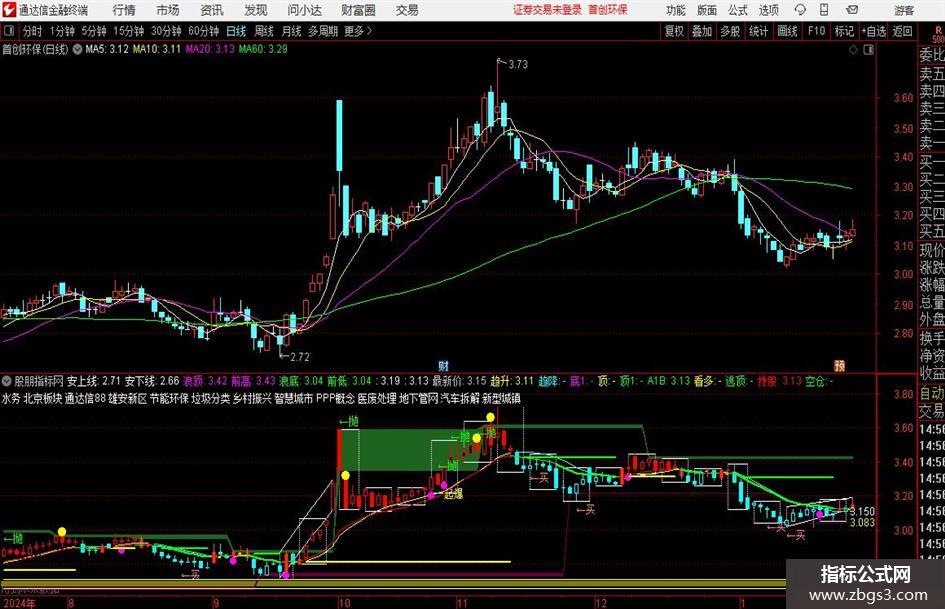Open the 发现 menu
The image size is (945, 609).
[x=256, y=10]
